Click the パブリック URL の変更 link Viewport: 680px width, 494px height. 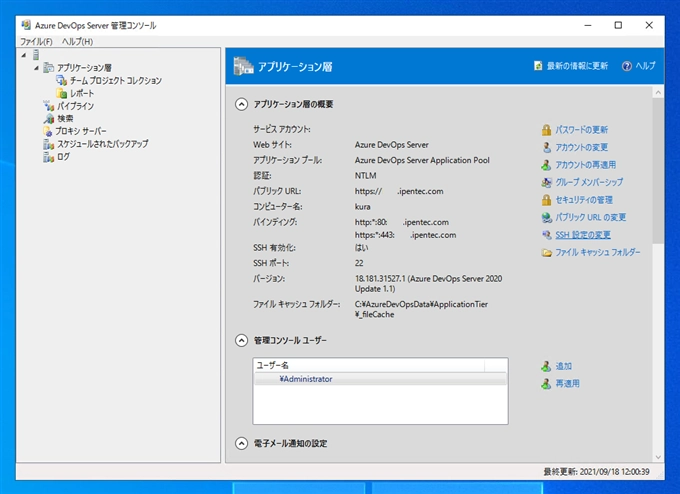click(x=591, y=217)
